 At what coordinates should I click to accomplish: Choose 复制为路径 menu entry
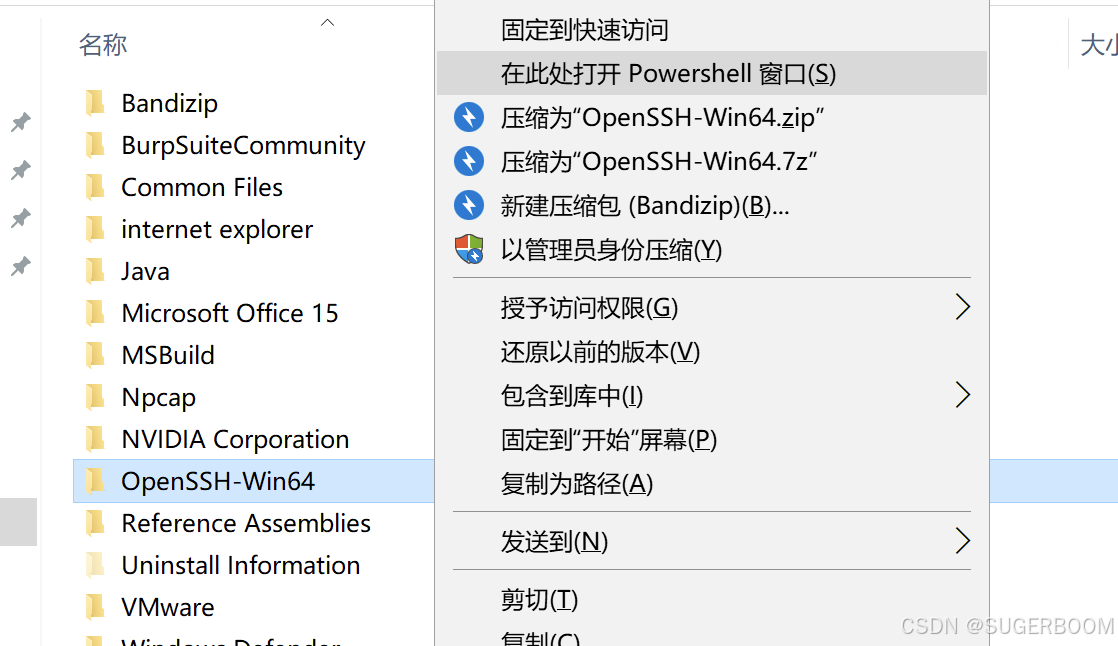pyautogui.click(x=712, y=483)
